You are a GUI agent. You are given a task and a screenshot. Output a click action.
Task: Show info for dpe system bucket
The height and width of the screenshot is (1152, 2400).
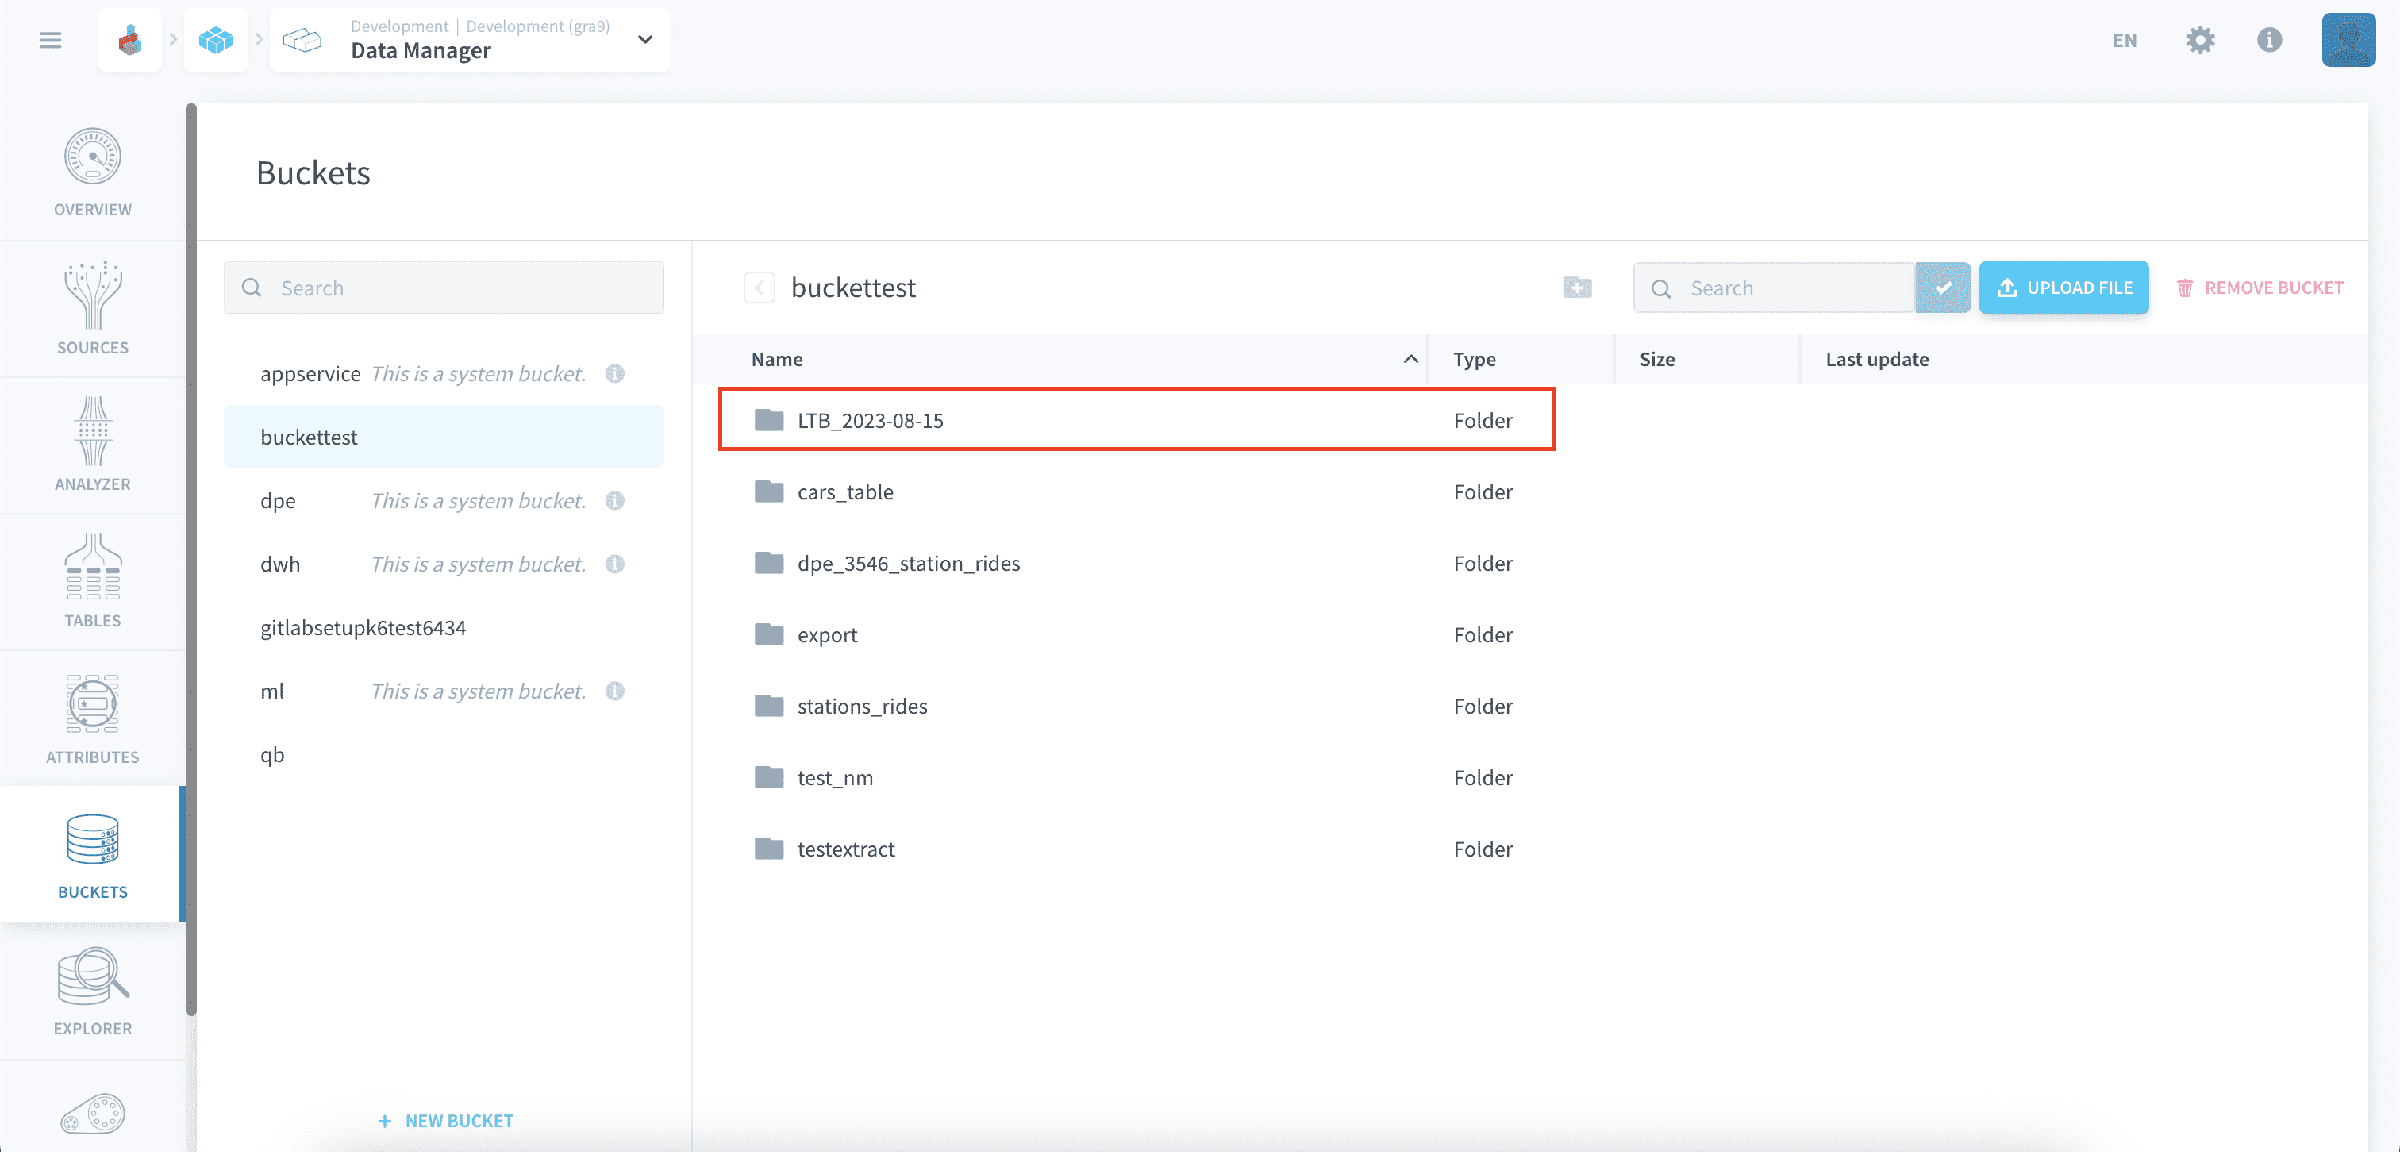615,501
